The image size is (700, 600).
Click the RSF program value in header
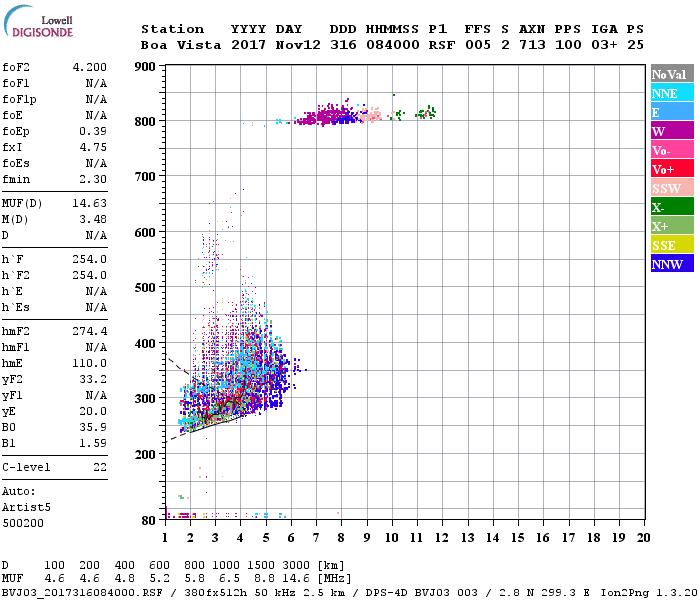click(x=442, y=45)
